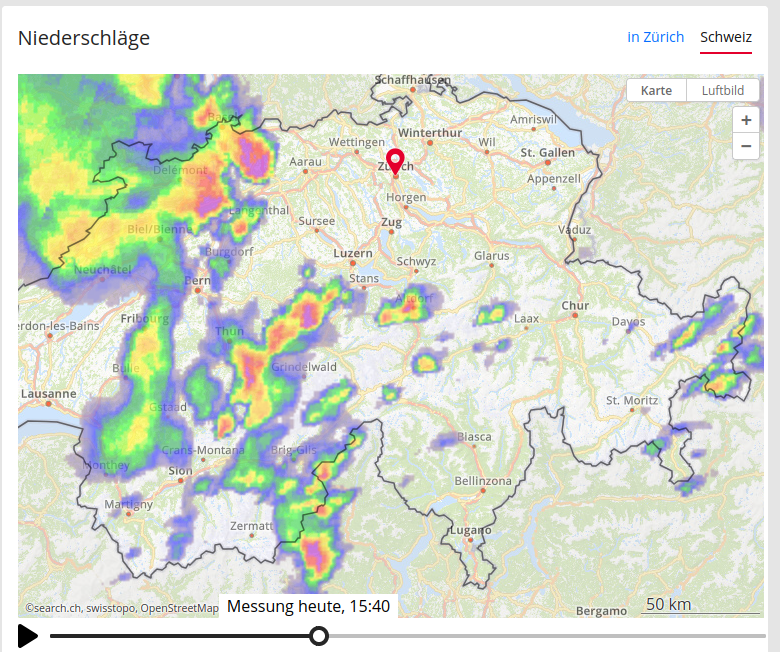The image size is (780, 652).
Task: Click the St. Moritz map label
Action: pos(632,400)
